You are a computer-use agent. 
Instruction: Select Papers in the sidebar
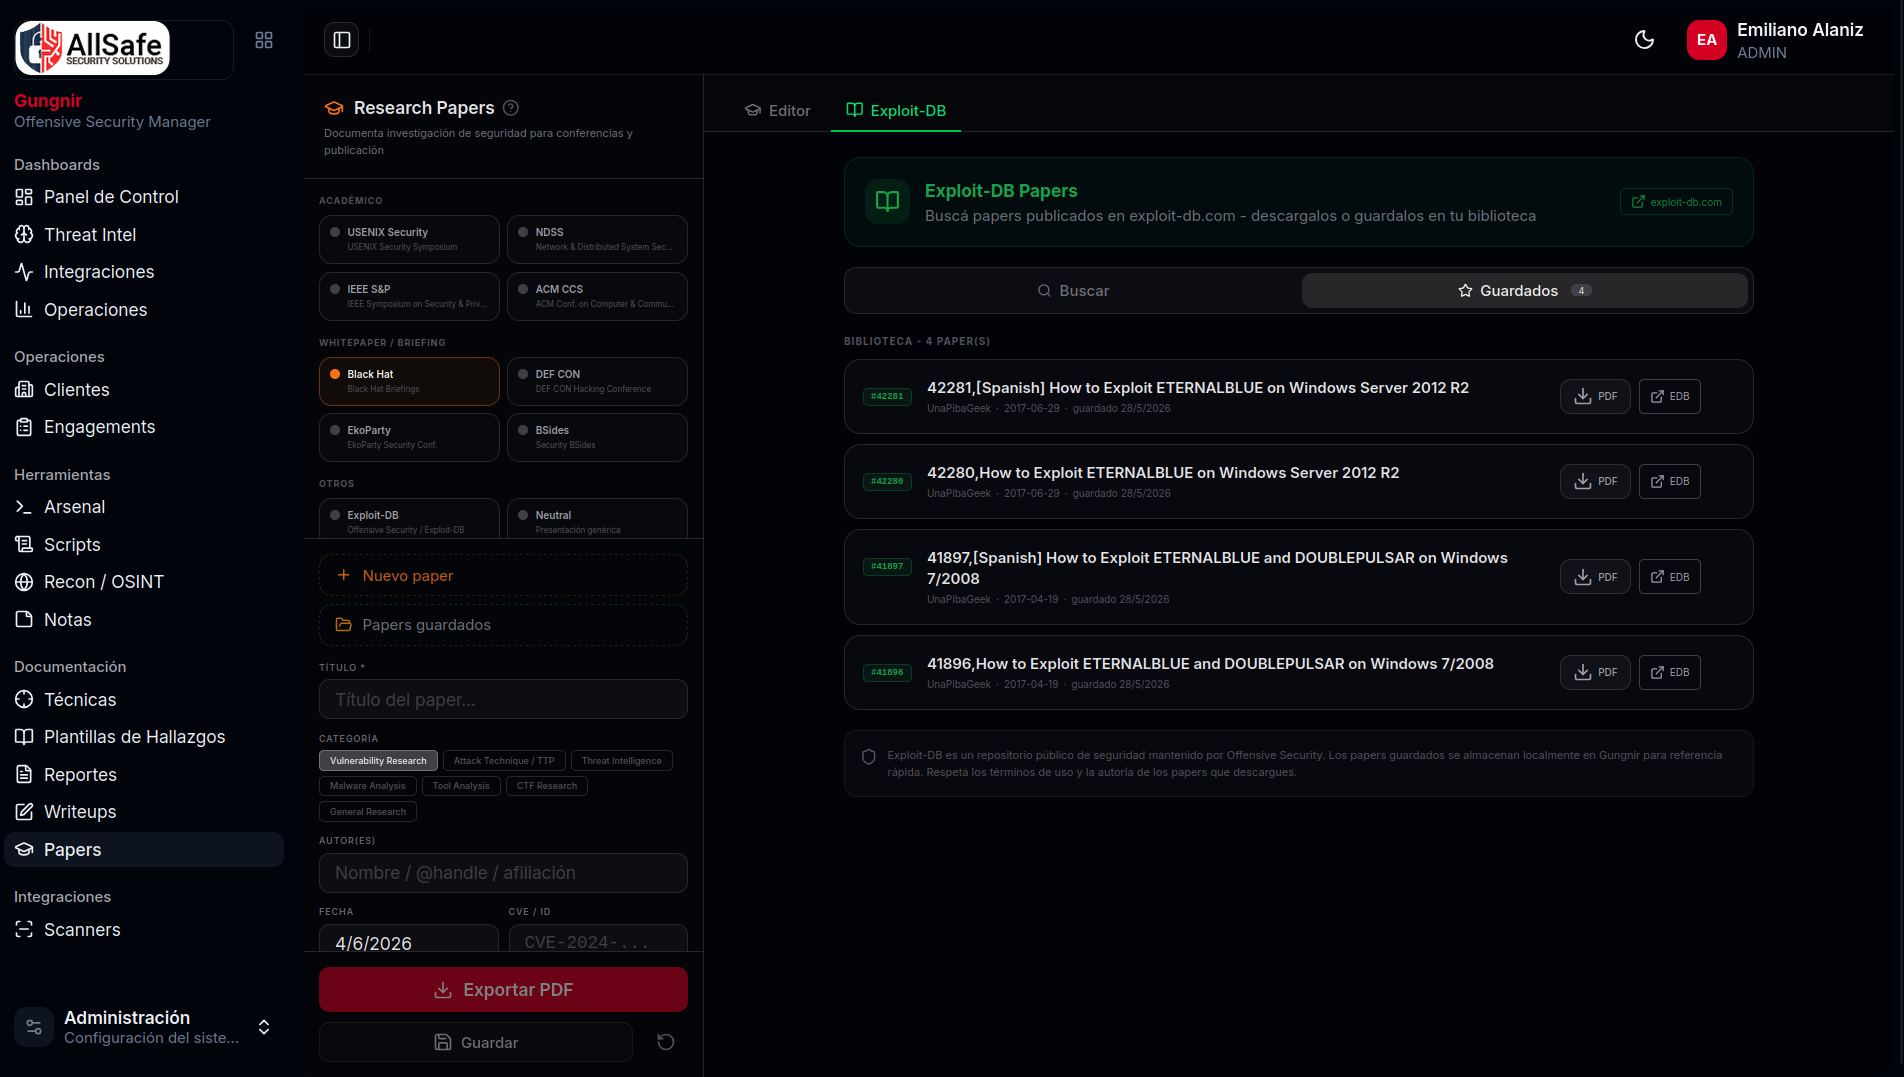(x=144, y=850)
